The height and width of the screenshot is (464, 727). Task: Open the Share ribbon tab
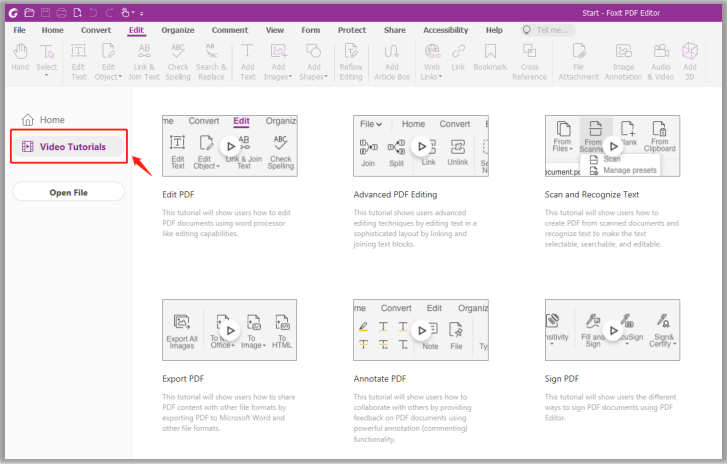(x=395, y=30)
